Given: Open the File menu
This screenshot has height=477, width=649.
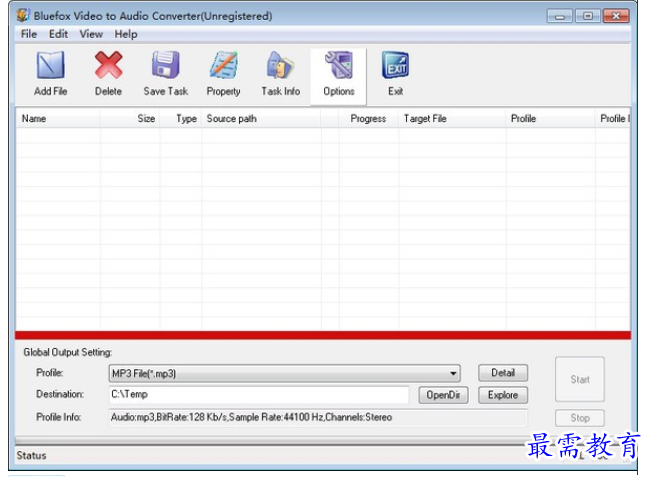Looking at the screenshot, I should [x=29, y=34].
